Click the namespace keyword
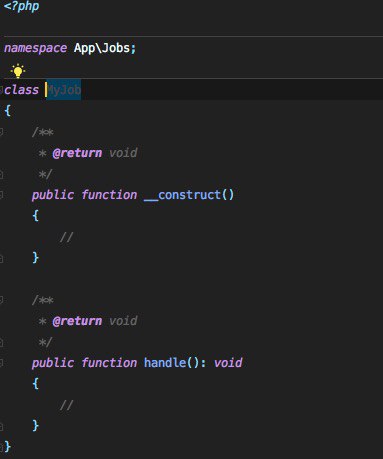 pyautogui.click(x=35, y=48)
